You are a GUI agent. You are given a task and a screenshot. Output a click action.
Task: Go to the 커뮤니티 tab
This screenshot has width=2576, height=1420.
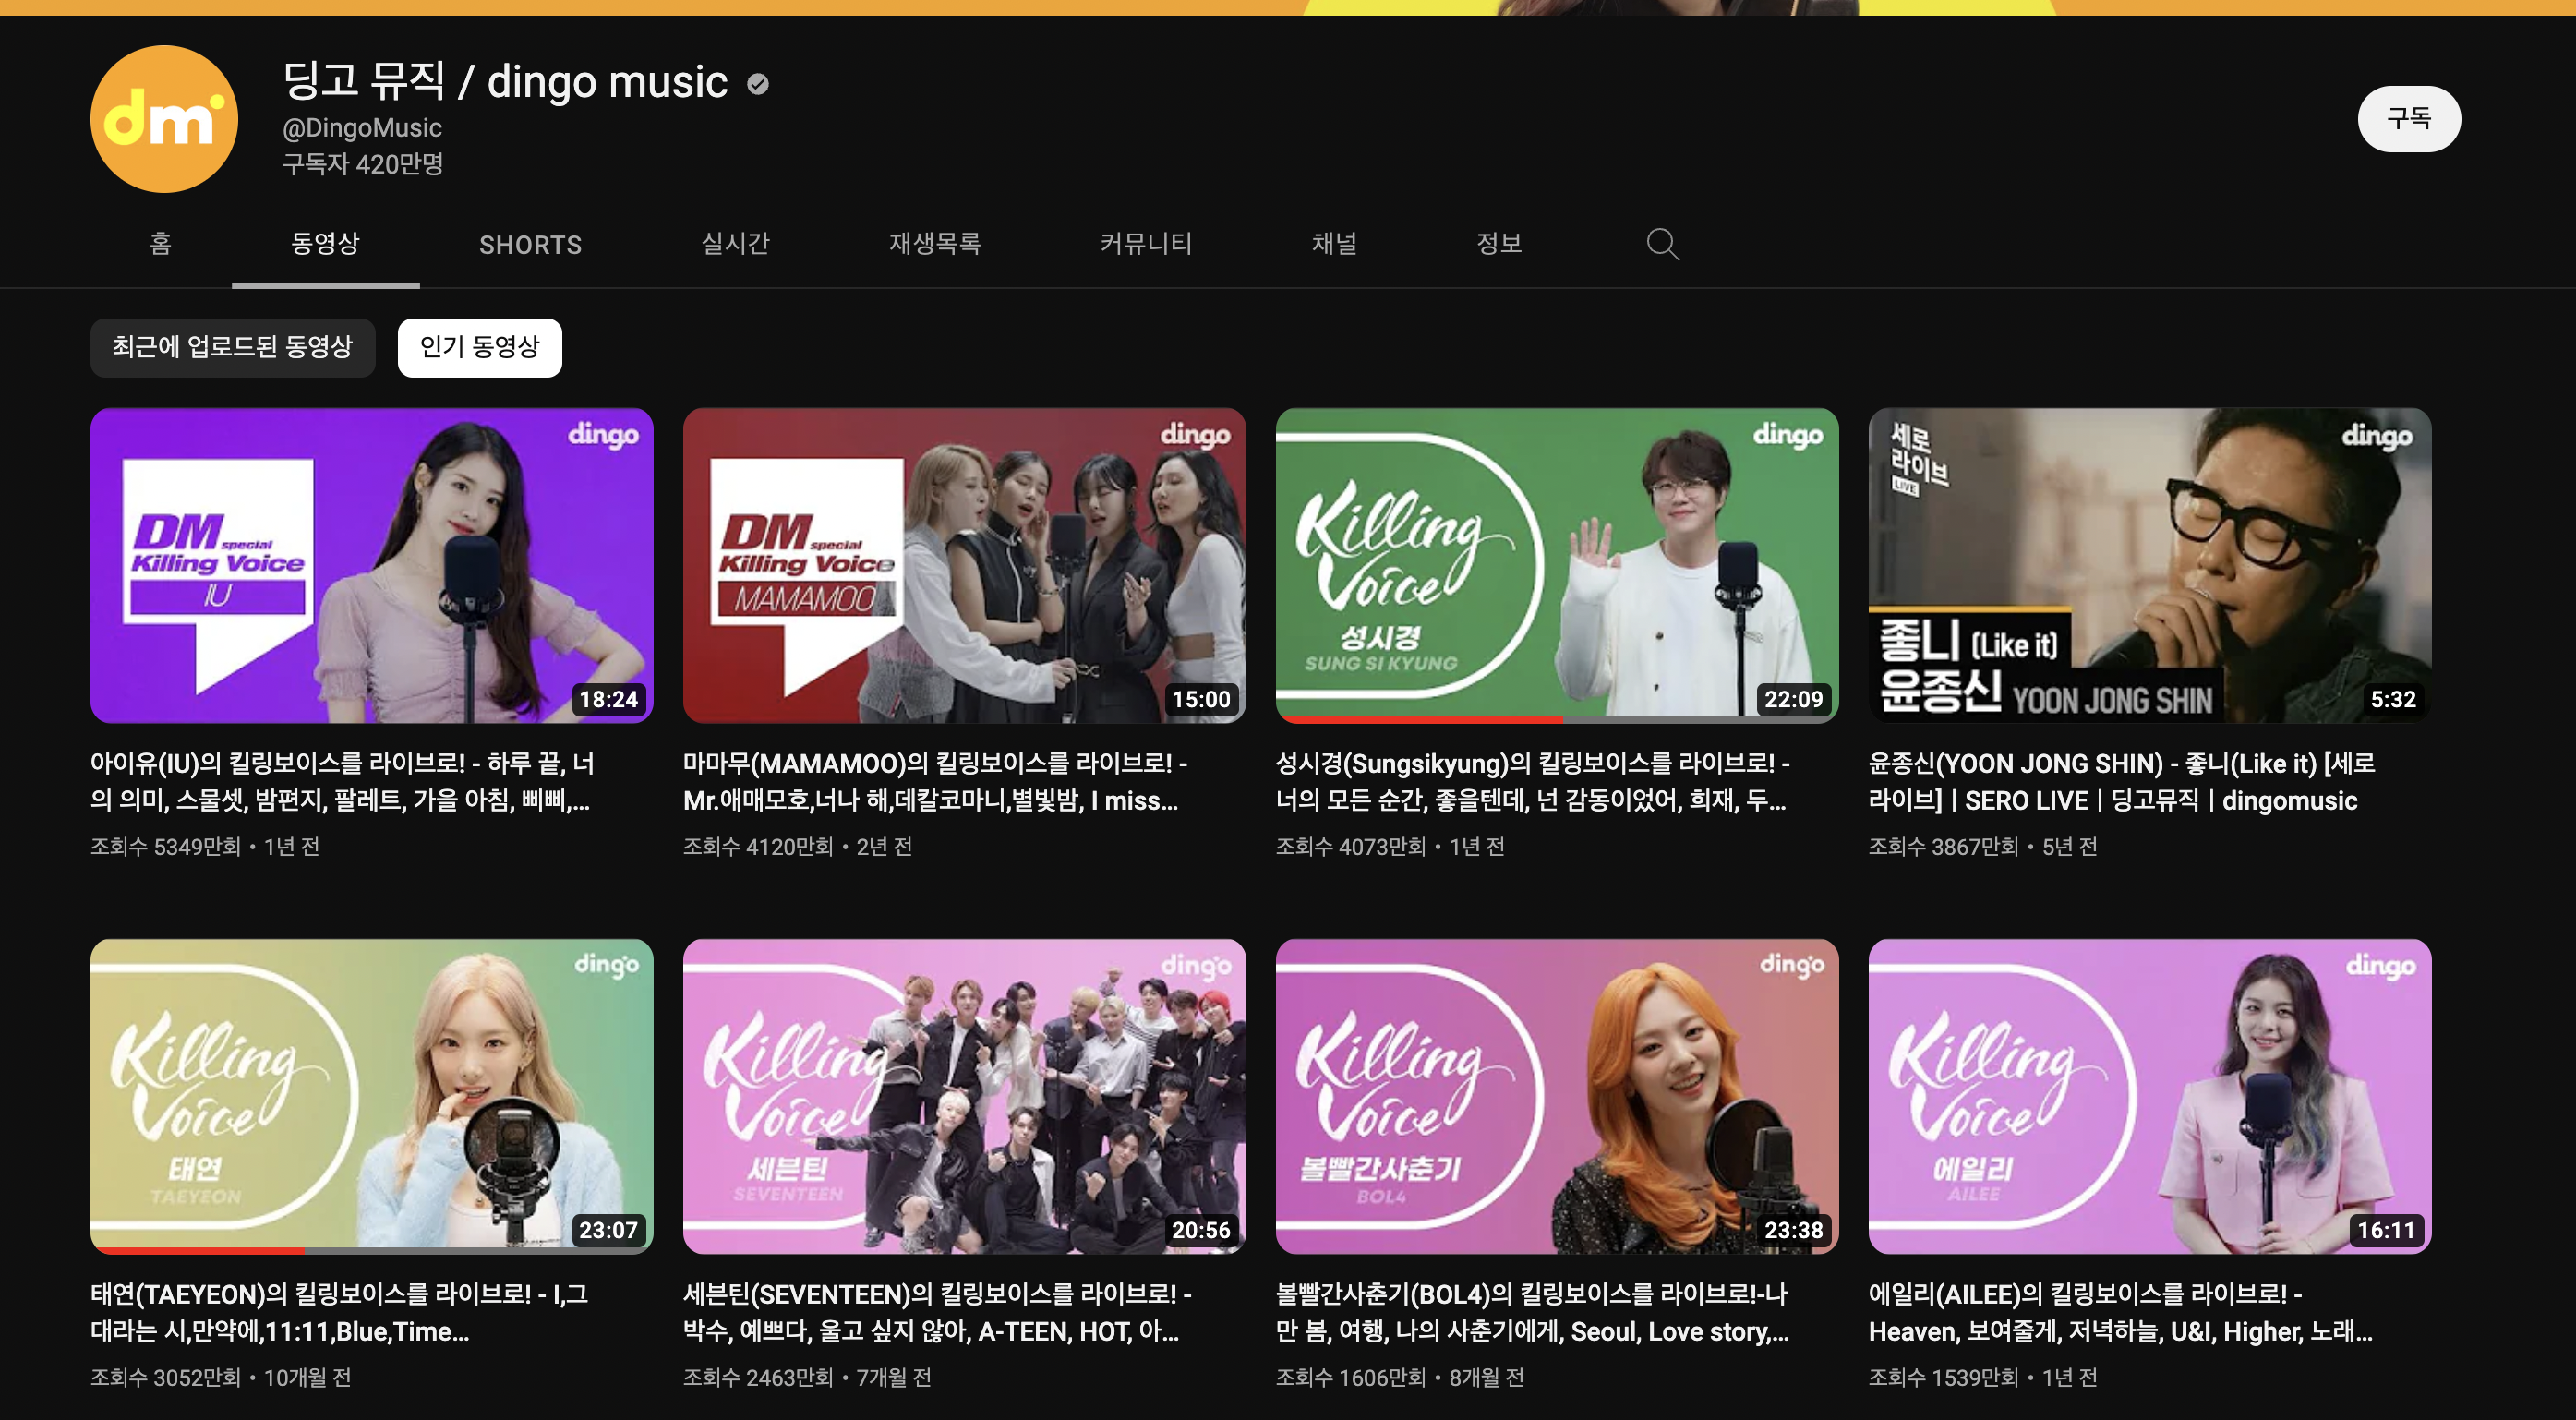[x=1145, y=244]
